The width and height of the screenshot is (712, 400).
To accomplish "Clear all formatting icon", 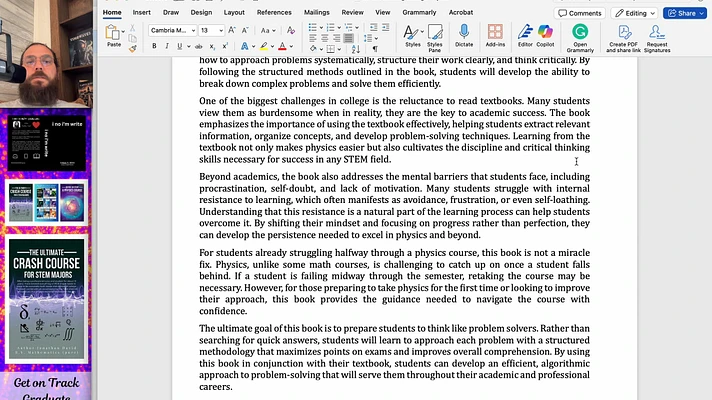I will 291,30.
